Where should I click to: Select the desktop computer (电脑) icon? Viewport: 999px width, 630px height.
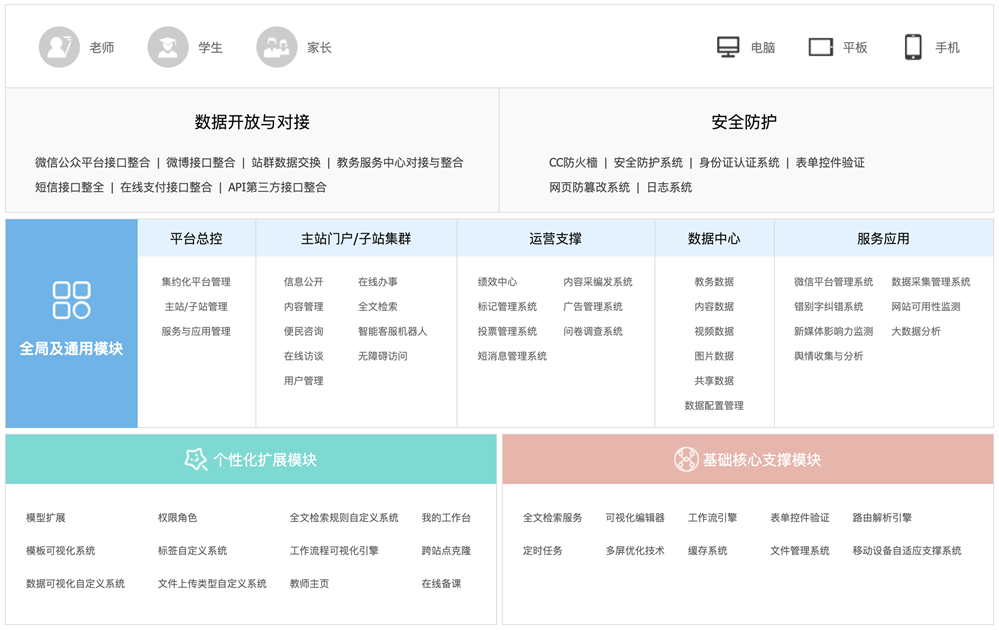point(728,47)
